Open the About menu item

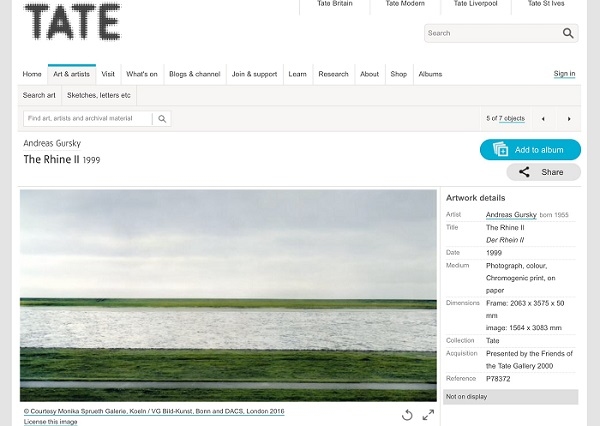[369, 74]
